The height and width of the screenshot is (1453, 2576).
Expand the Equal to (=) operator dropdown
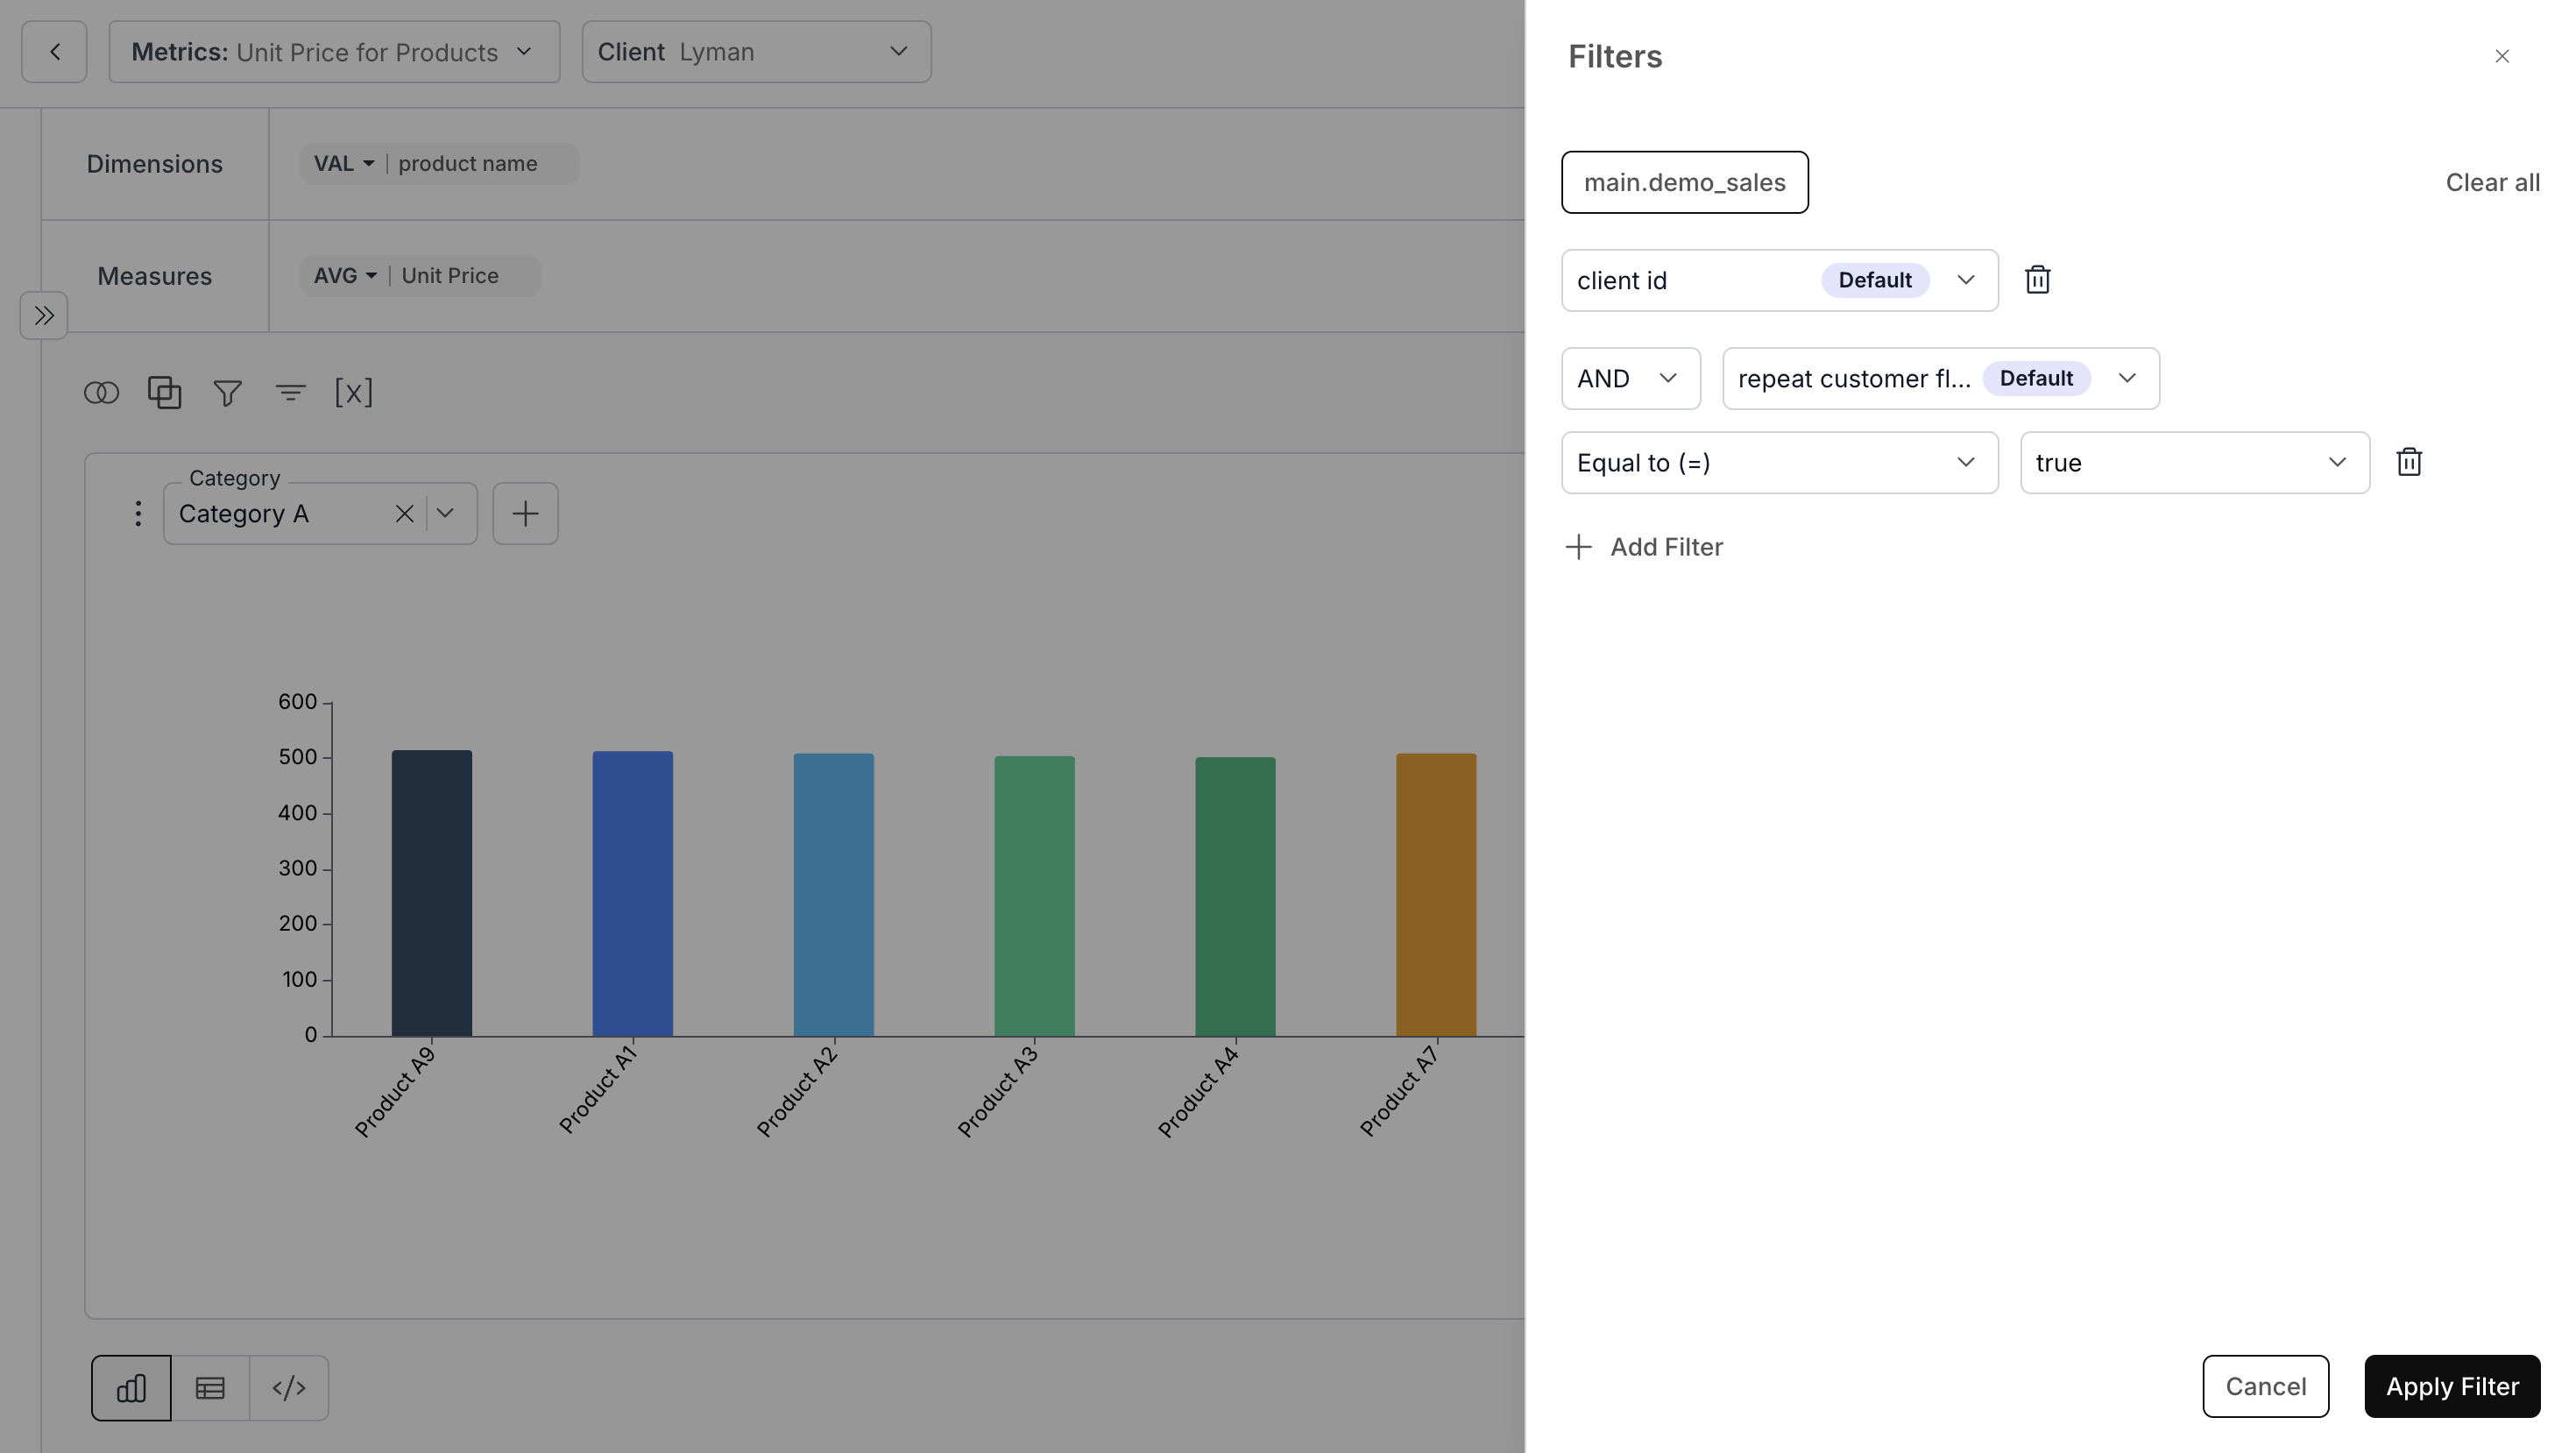[x=1778, y=462]
